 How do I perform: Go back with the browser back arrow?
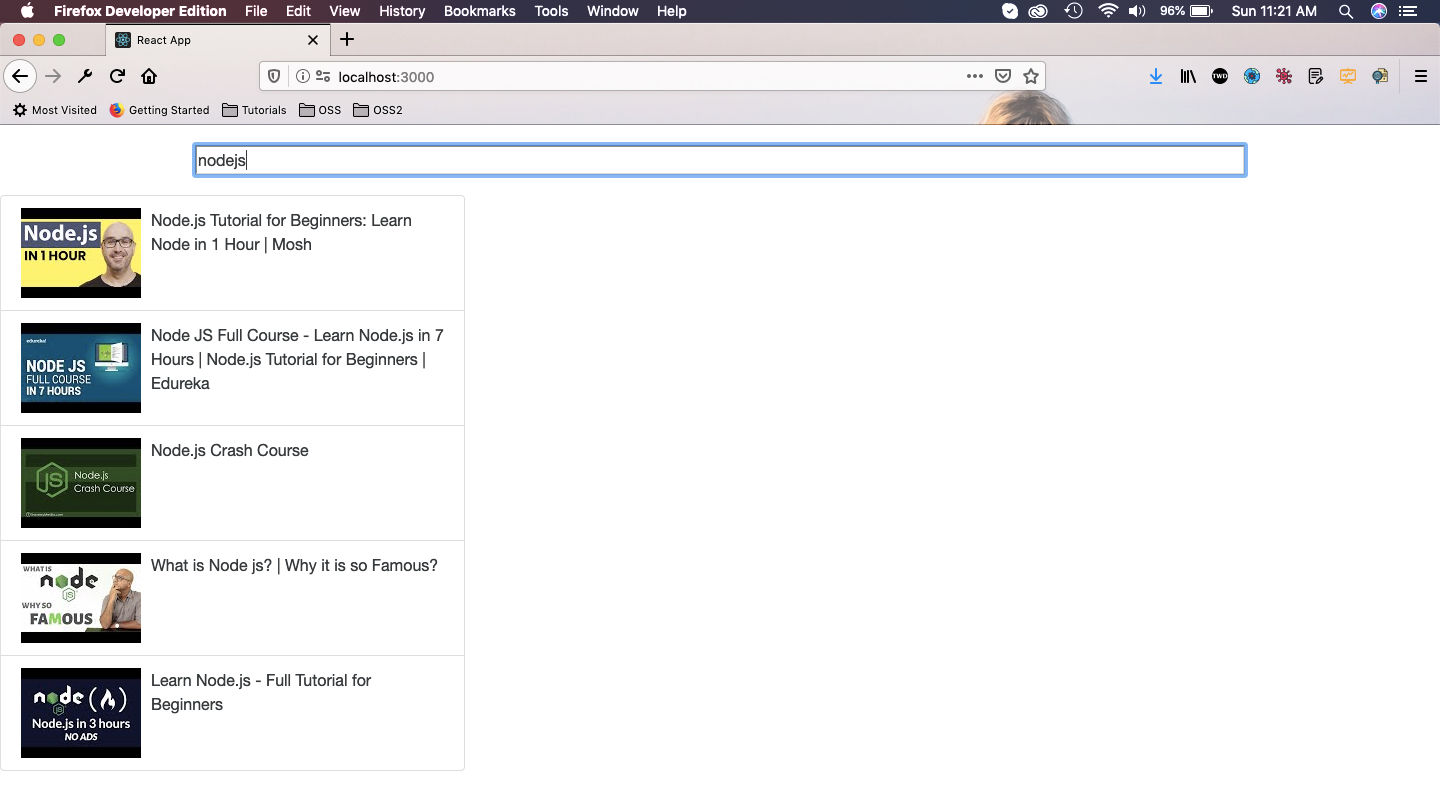point(20,76)
